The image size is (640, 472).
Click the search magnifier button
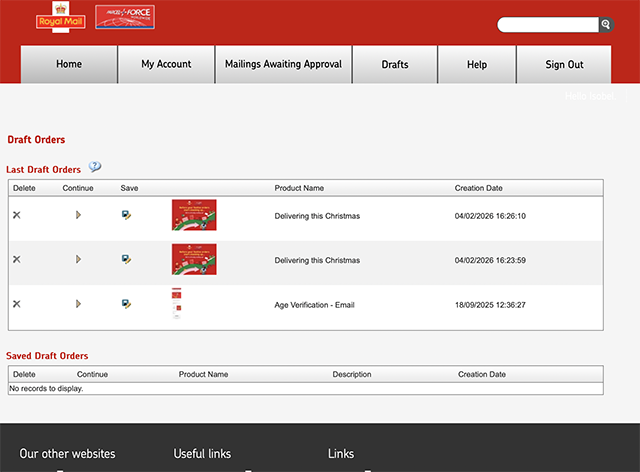coord(605,25)
